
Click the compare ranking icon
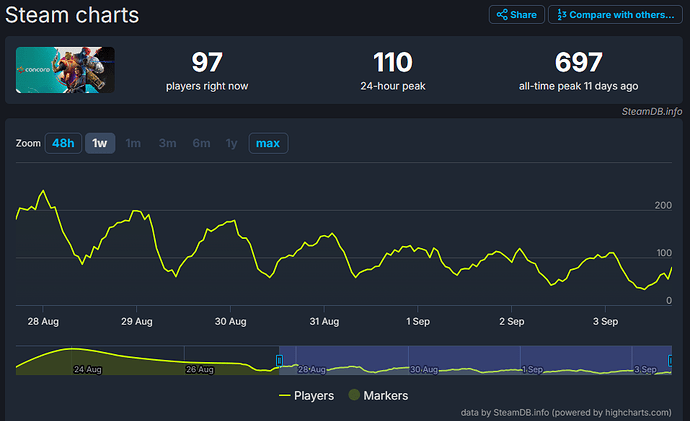pos(562,15)
